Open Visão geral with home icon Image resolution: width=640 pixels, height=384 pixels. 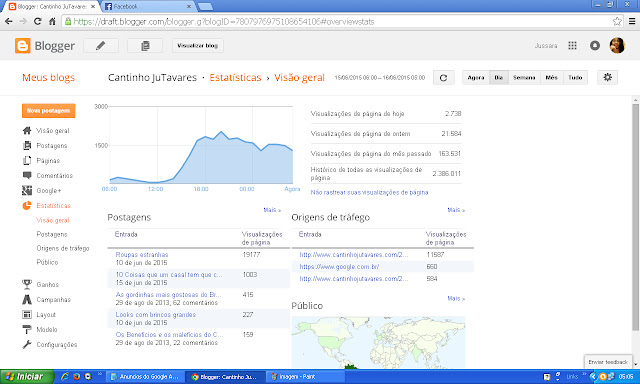coord(27,131)
